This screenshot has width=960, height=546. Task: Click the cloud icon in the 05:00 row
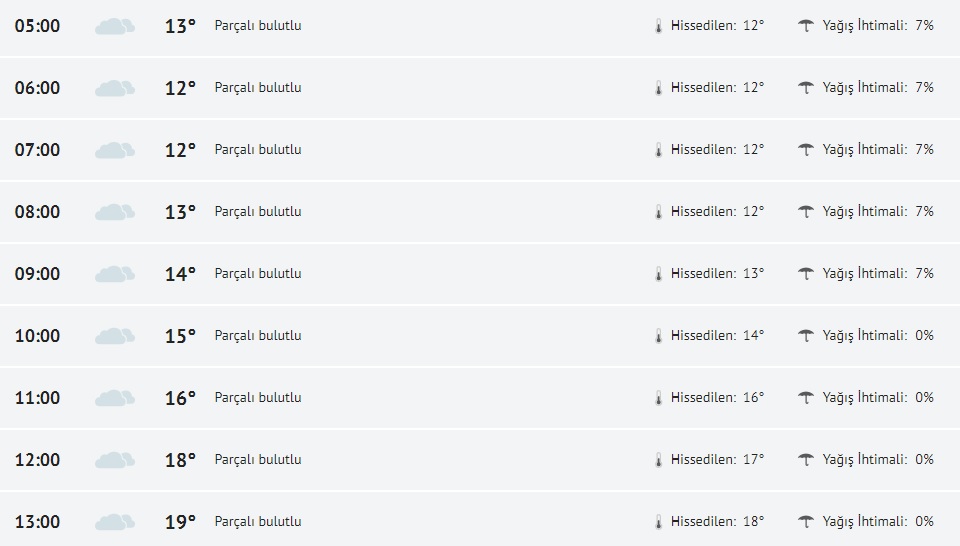(114, 26)
